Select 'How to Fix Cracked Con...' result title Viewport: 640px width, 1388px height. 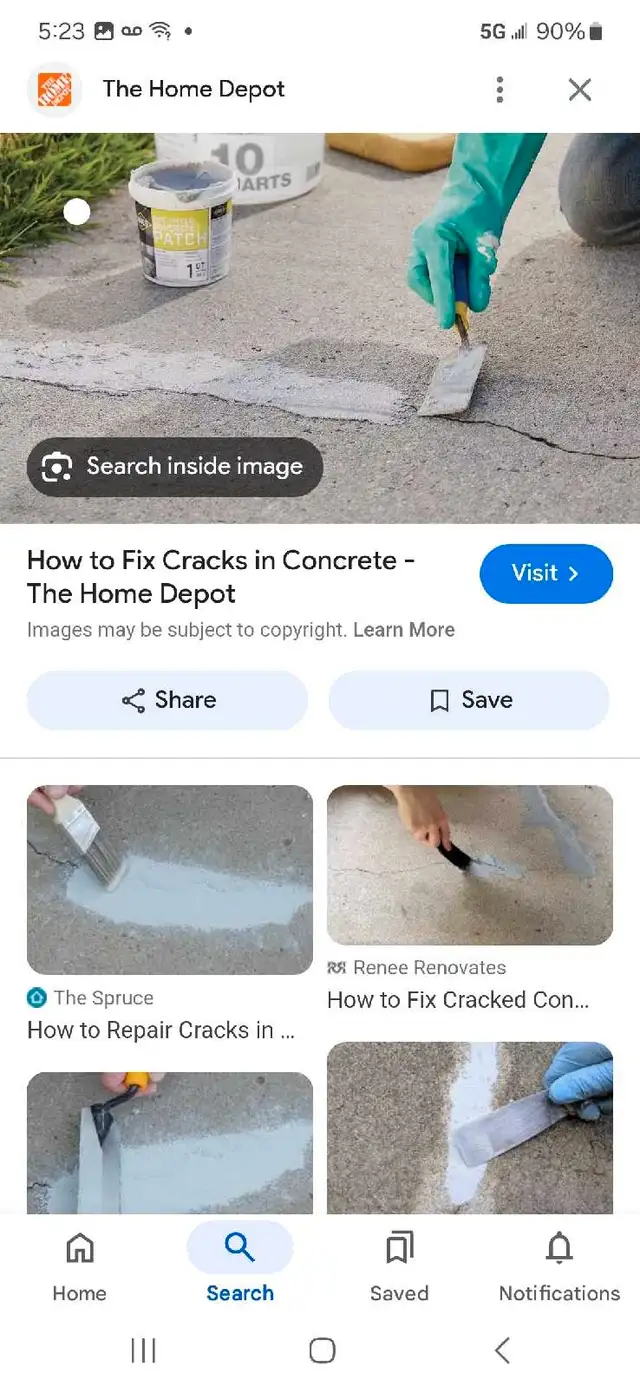458,1000
